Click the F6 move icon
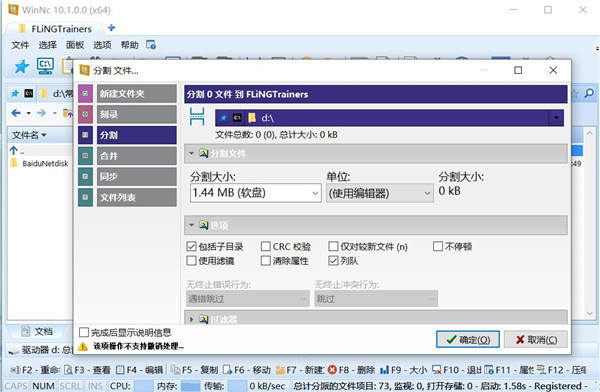 [x=228, y=370]
